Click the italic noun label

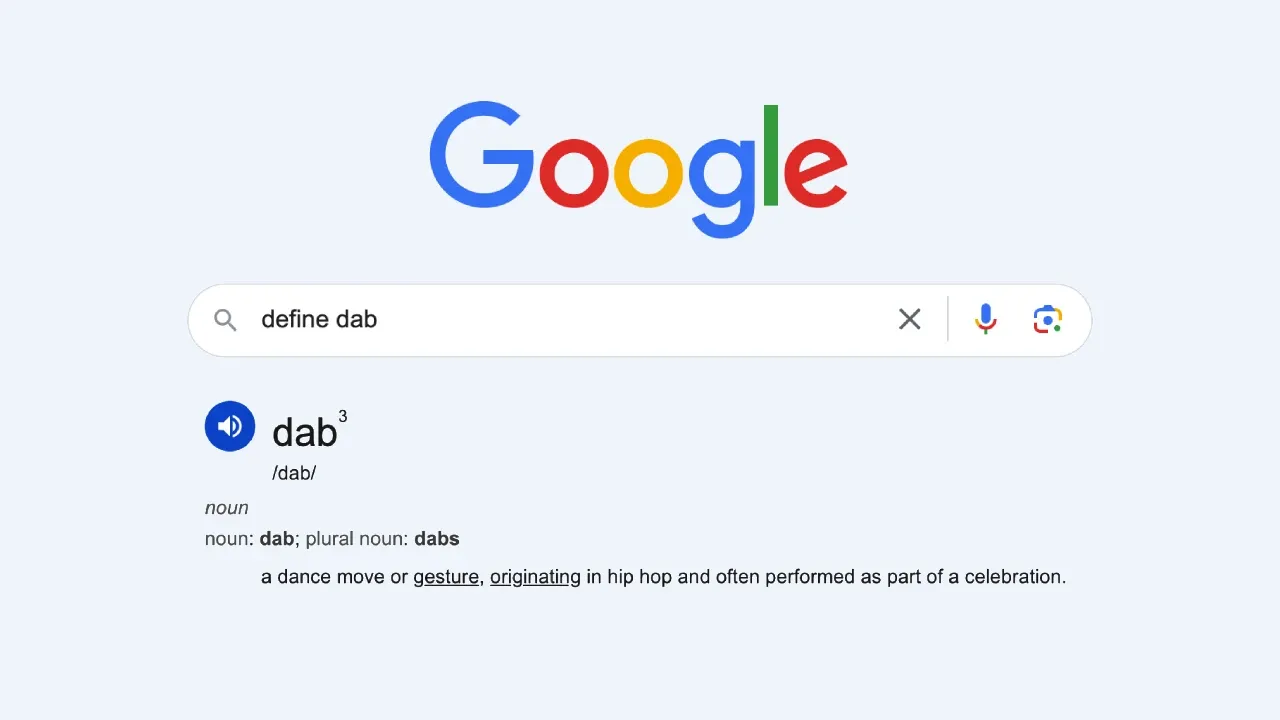[227, 508]
